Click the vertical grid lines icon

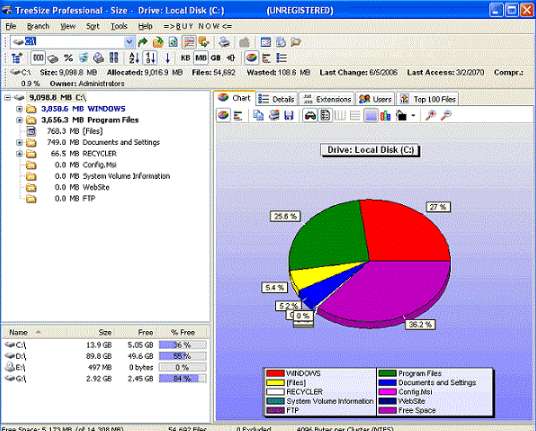340,116
